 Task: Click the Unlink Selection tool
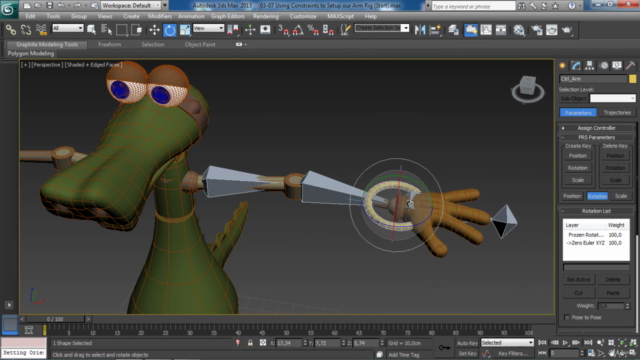tap(26, 30)
